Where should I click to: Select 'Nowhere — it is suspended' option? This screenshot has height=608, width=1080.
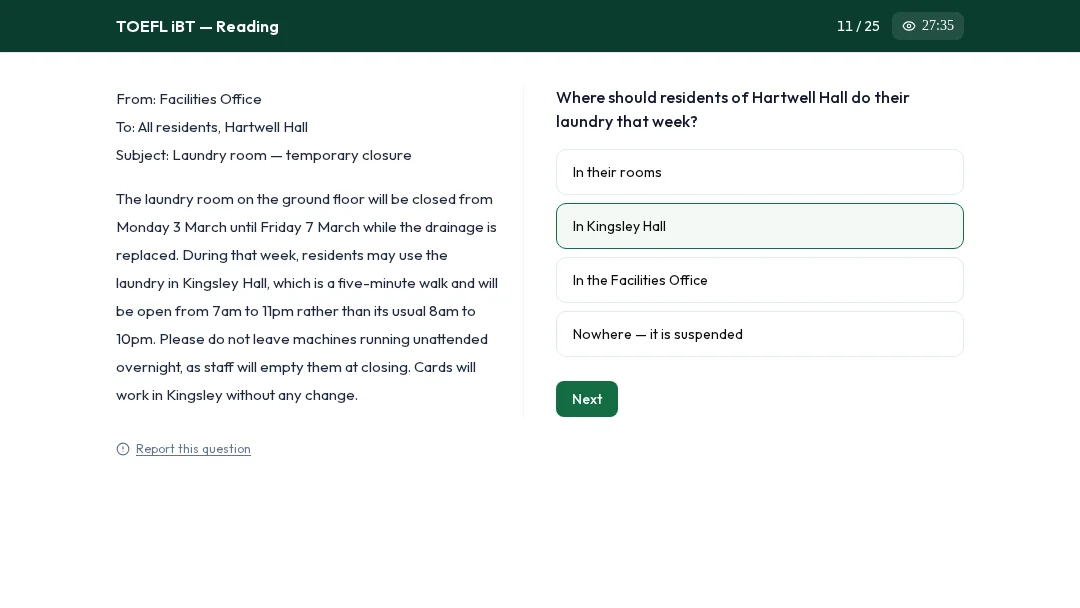click(760, 334)
